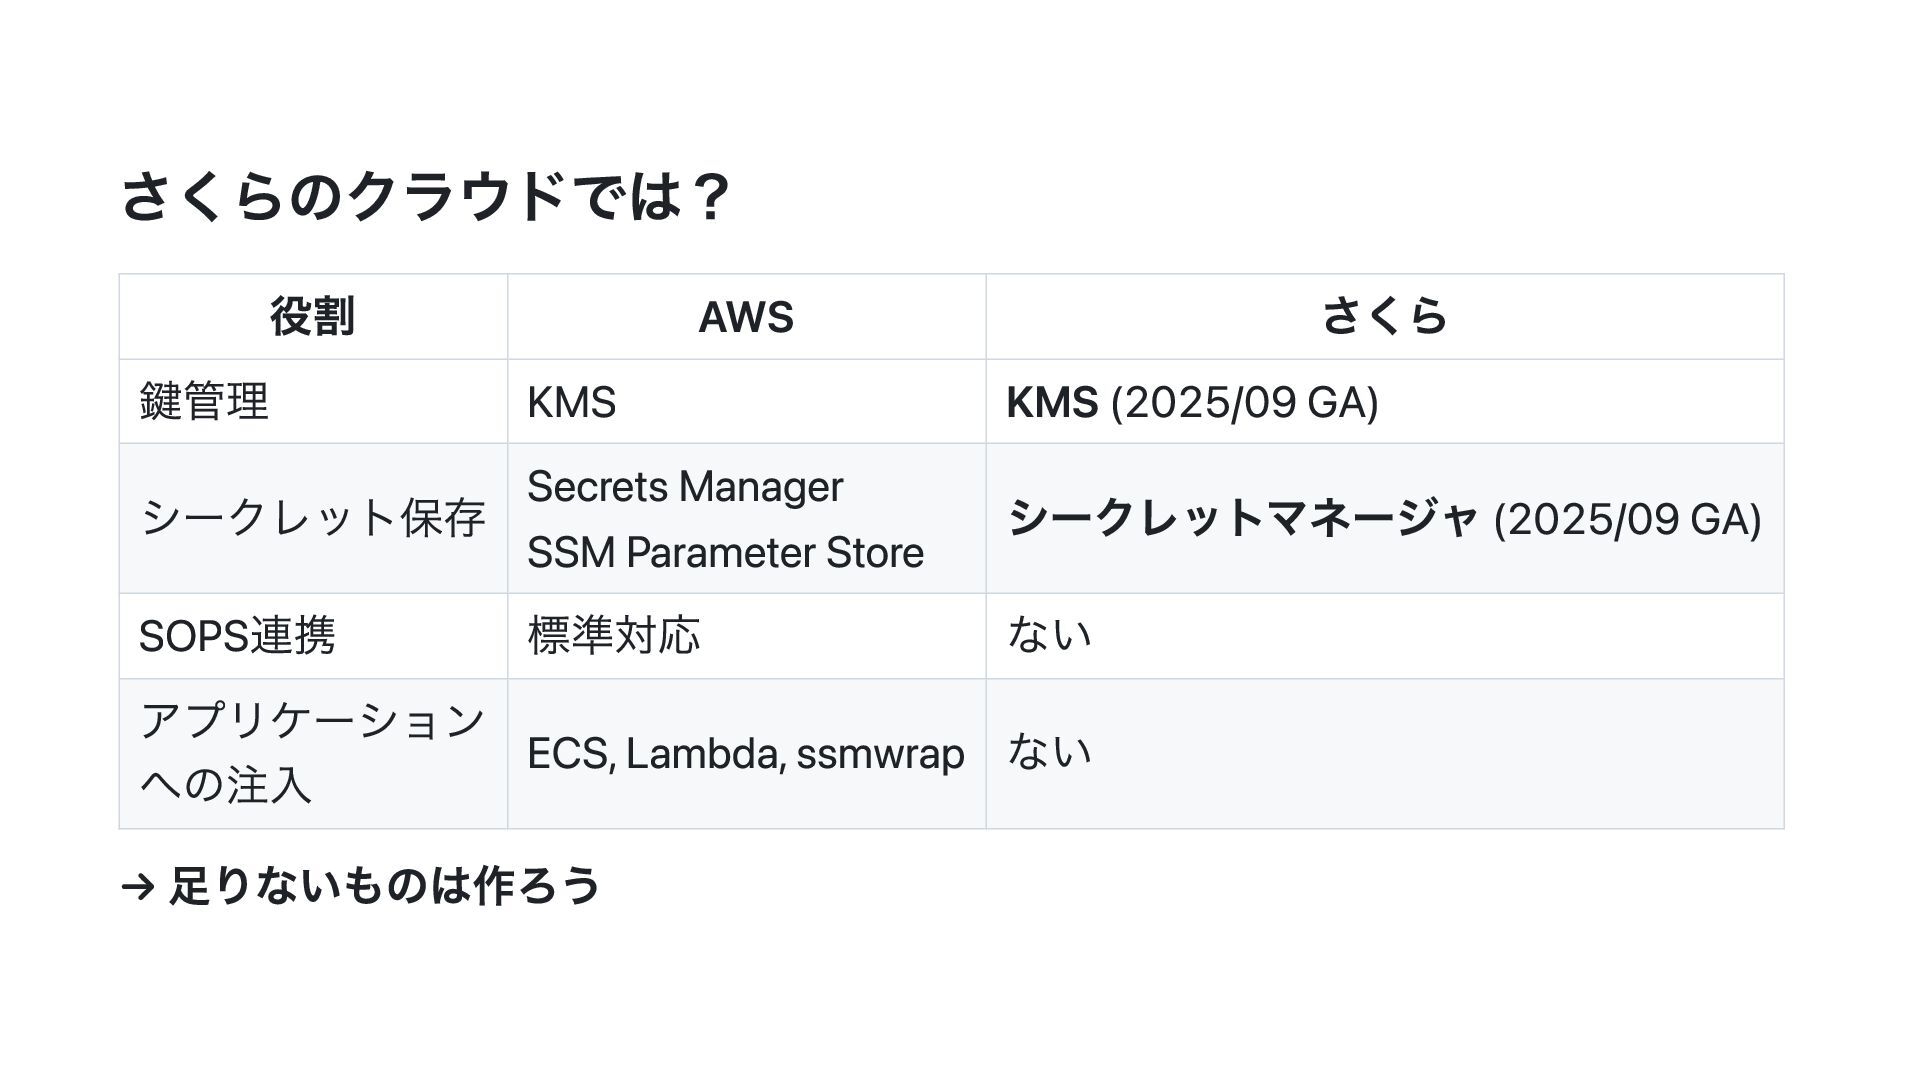Click the arrow before 足りないものは作ろう
The height and width of the screenshot is (1080, 1920).
[x=138, y=886]
